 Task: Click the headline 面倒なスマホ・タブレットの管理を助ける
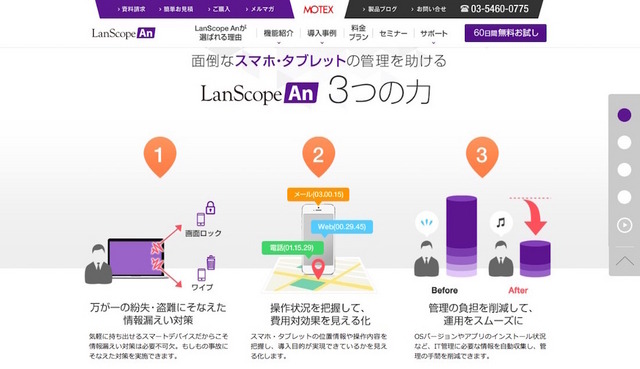point(319,61)
